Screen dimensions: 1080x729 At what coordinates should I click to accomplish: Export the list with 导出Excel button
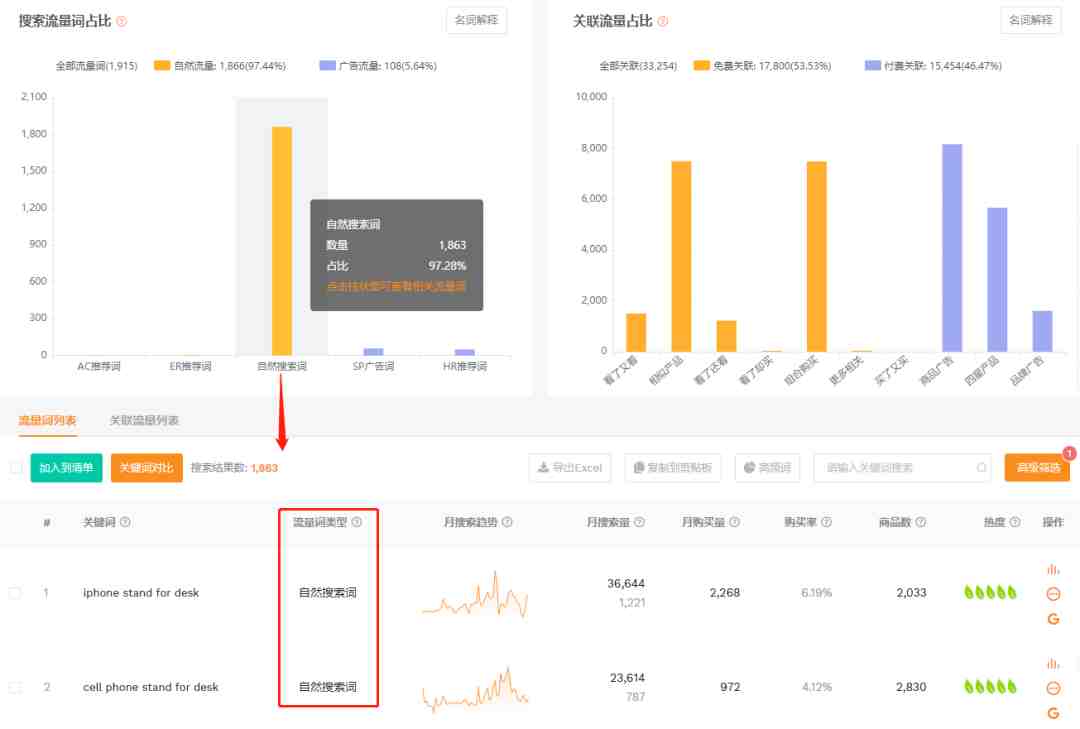coord(570,468)
